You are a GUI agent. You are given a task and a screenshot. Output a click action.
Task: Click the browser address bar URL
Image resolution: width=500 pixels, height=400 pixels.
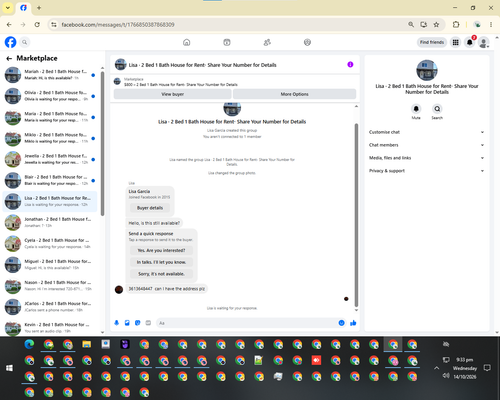point(118,25)
